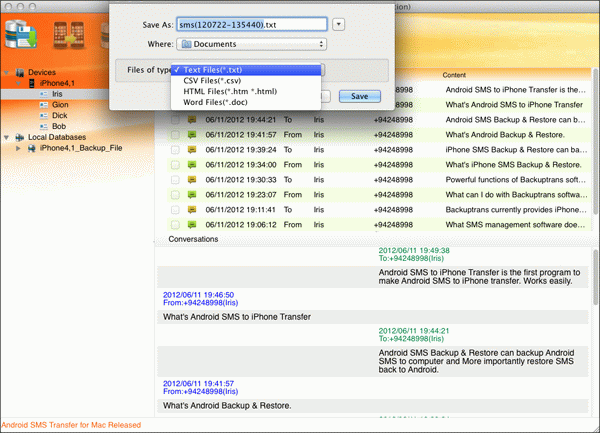Click the phone-to-phone transfer toolbar icon
This screenshot has width=600, height=433.
69,35
